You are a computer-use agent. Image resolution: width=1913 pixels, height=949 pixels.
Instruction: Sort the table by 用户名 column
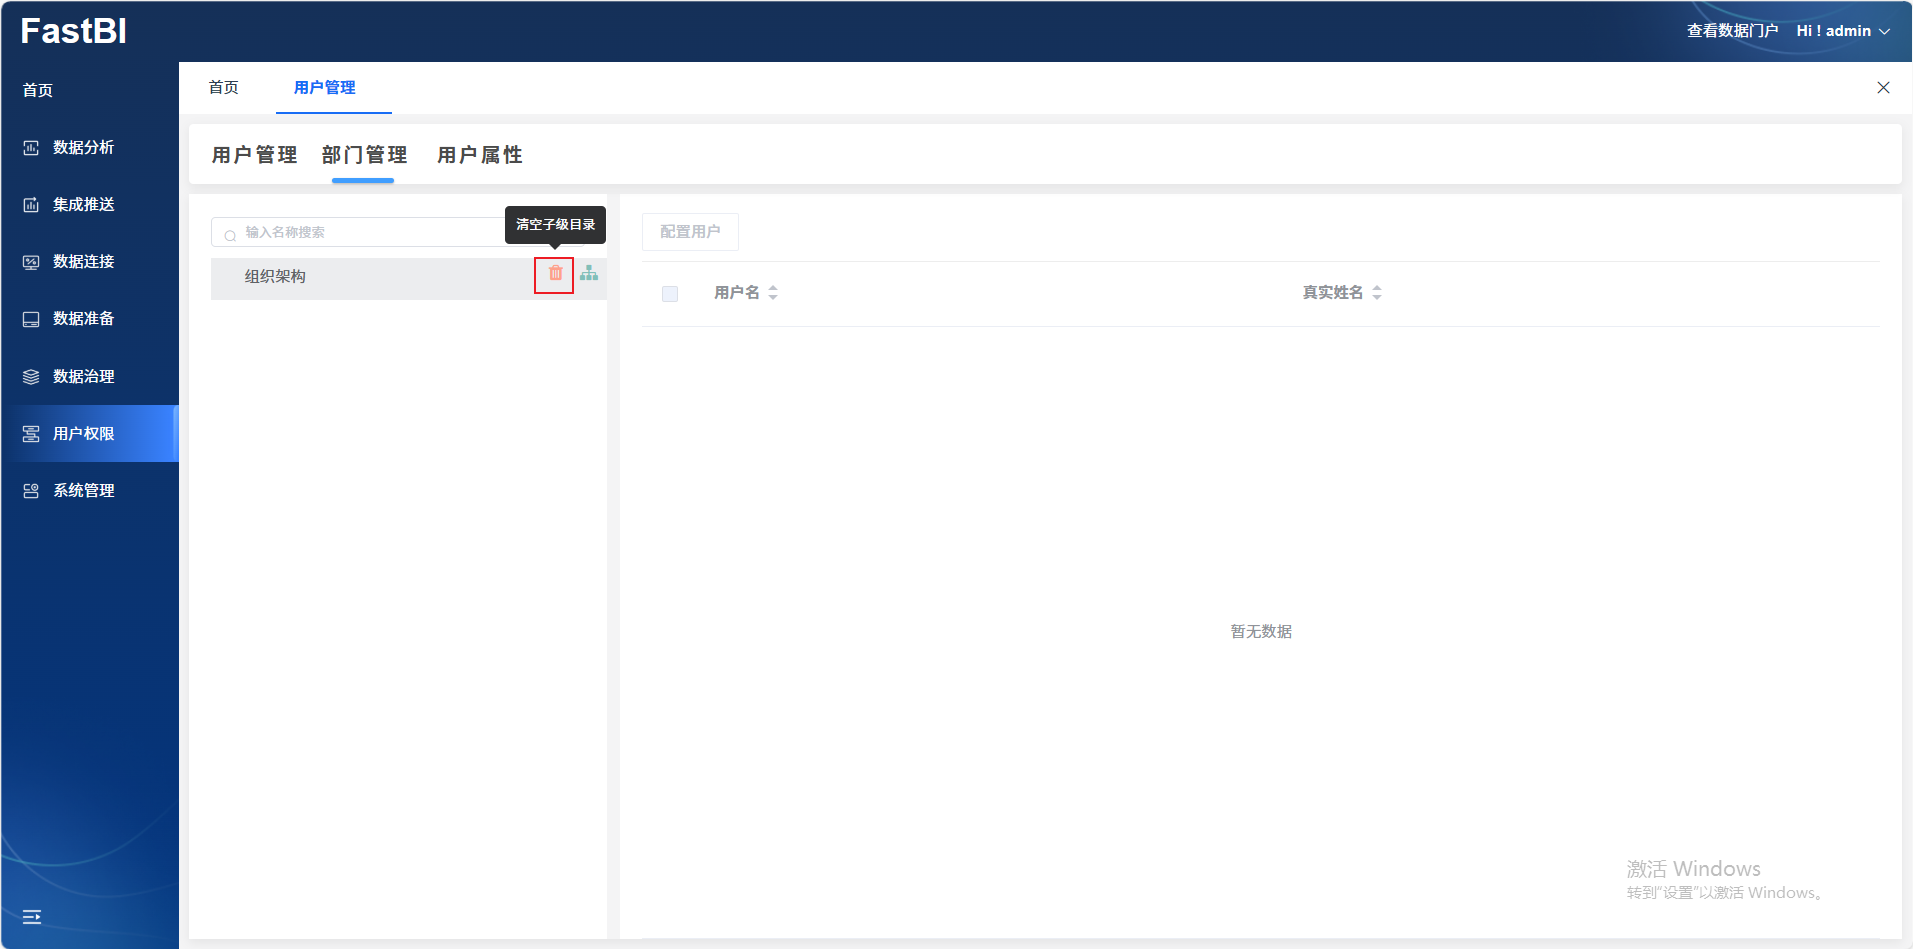(x=773, y=293)
